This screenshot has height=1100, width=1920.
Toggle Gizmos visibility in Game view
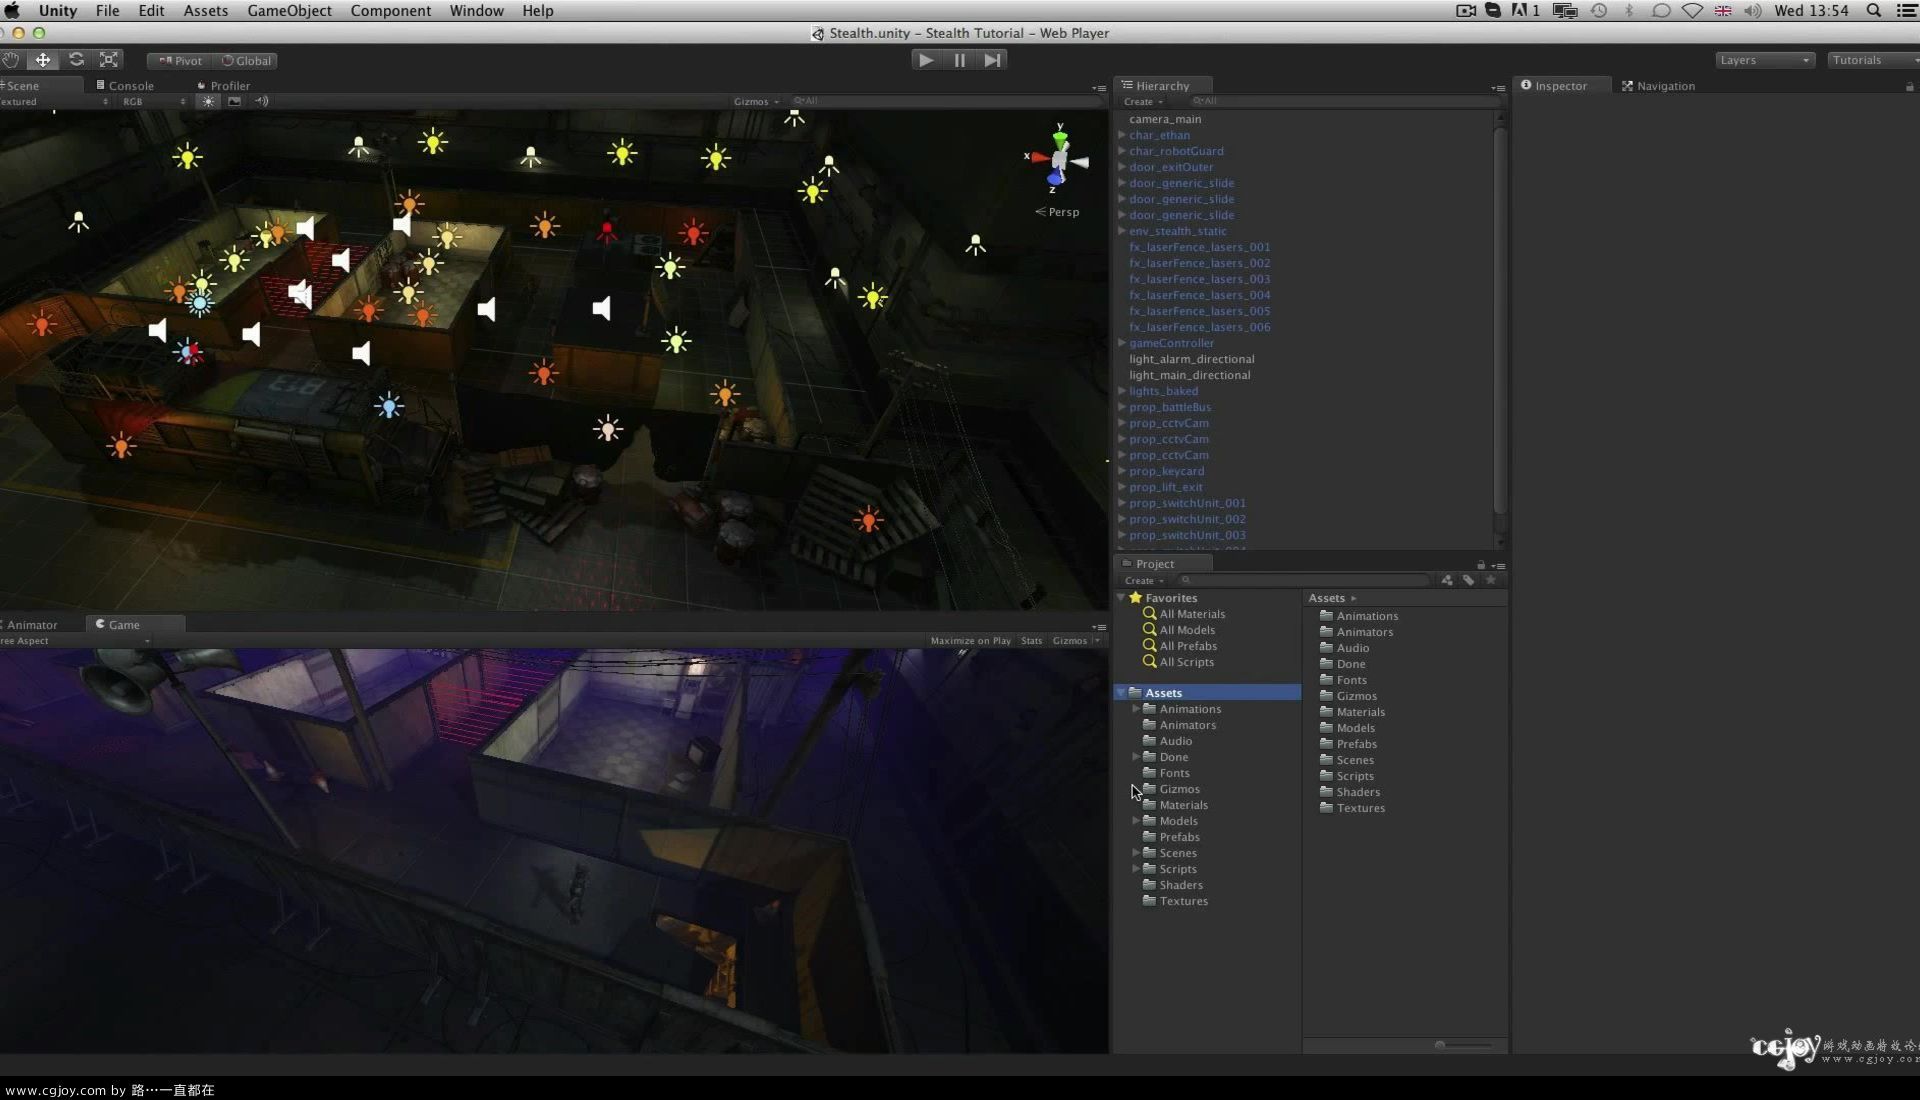(1068, 640)
